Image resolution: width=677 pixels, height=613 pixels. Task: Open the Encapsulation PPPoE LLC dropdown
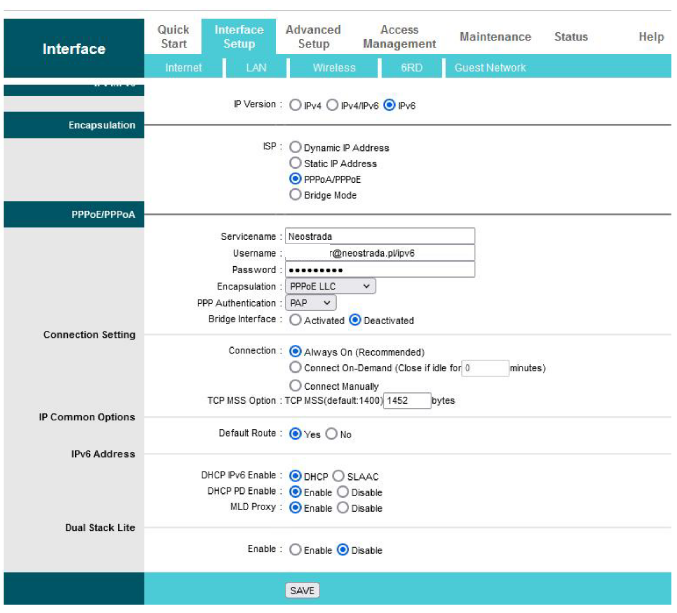(x=330, y=286)
